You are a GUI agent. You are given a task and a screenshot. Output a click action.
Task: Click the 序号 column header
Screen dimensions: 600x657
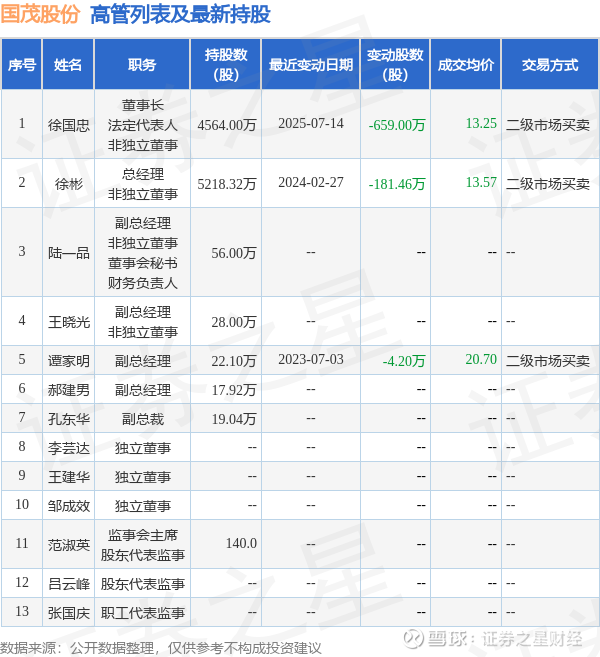point(22,65)
